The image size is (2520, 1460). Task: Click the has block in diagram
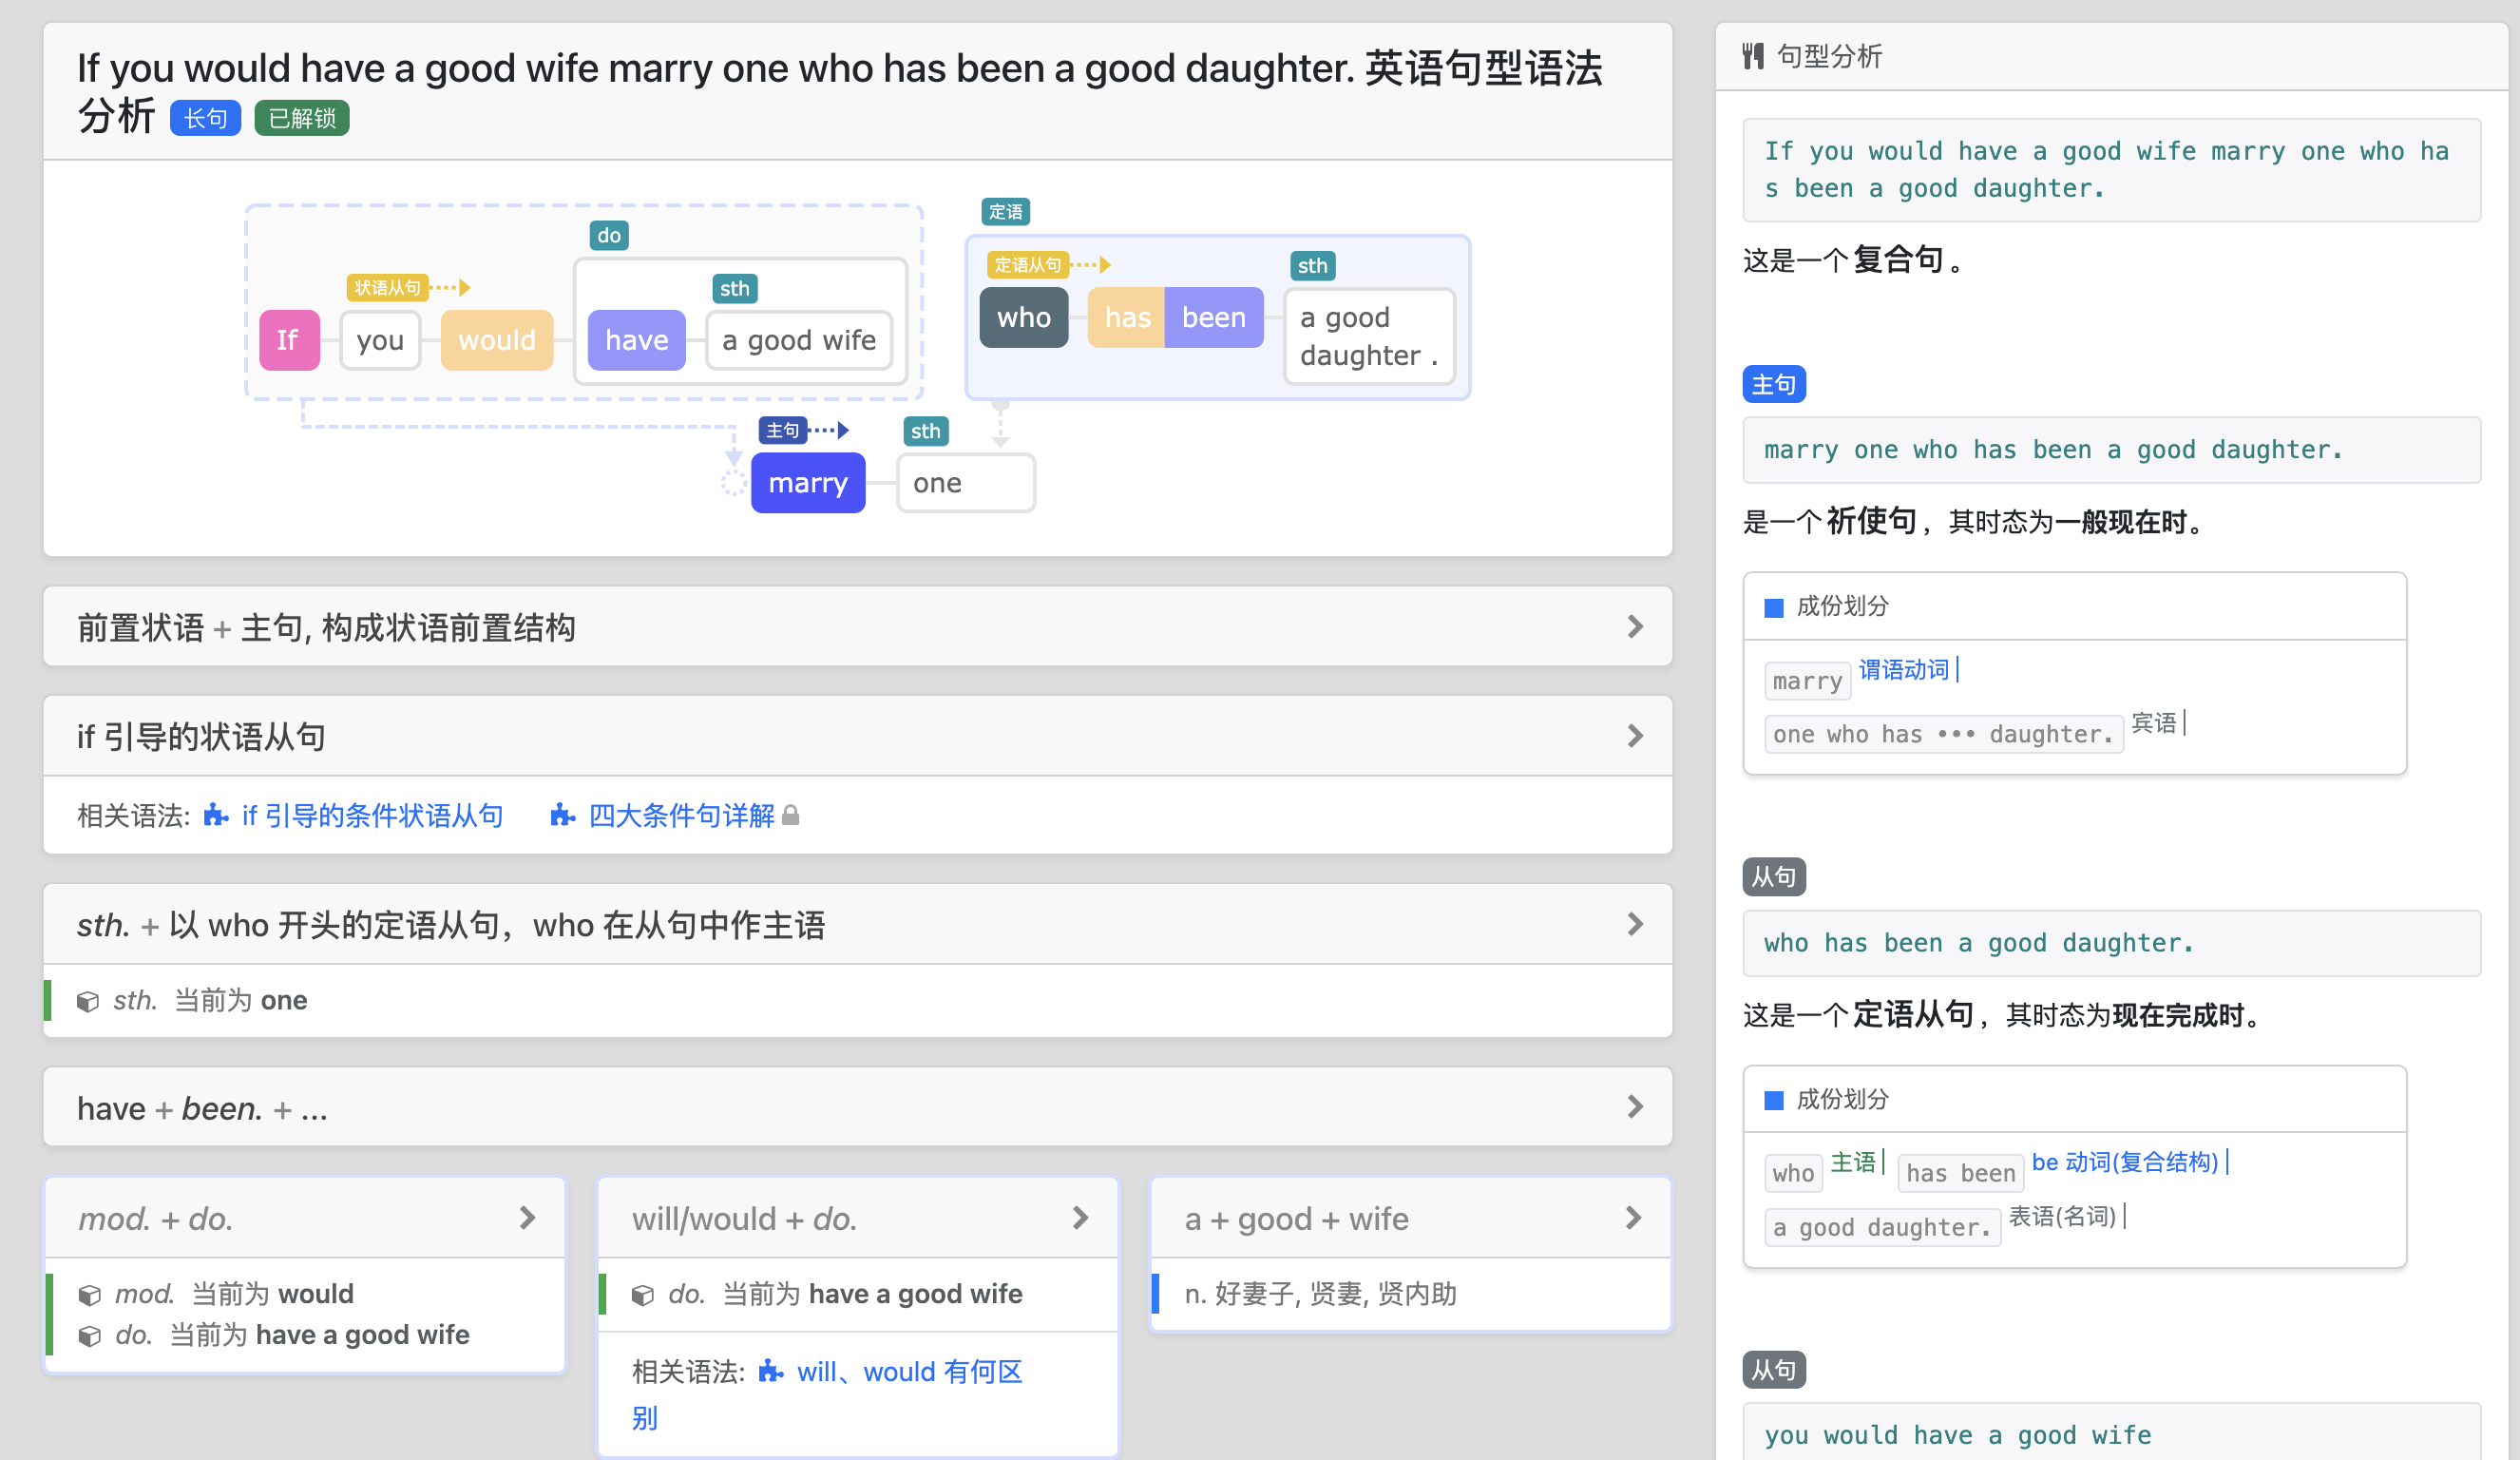pos(1127,317)
